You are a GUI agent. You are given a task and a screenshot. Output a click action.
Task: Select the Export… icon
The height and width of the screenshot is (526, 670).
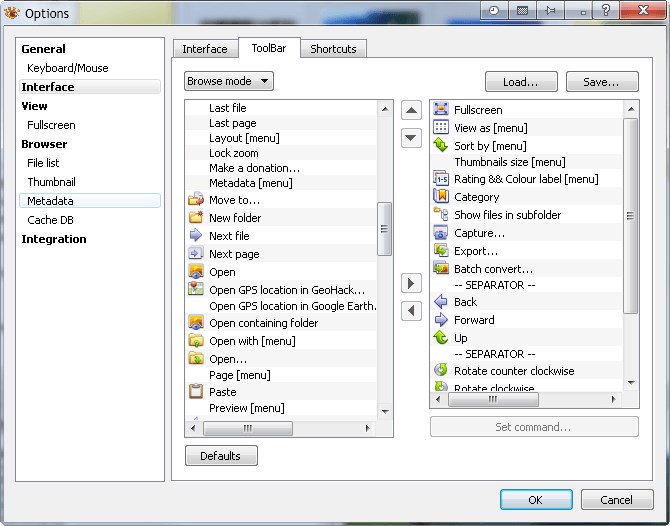coord(441,250)
